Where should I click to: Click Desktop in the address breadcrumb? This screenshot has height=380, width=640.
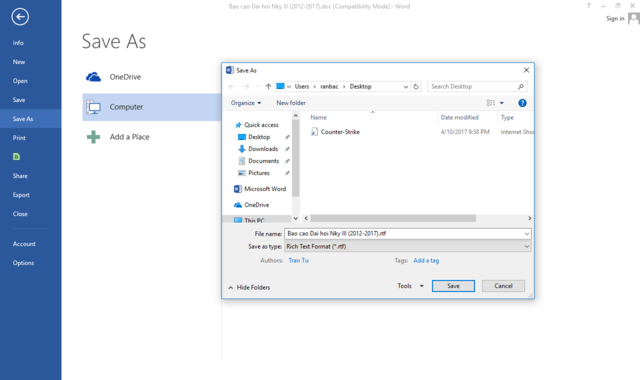coord(360,87)
